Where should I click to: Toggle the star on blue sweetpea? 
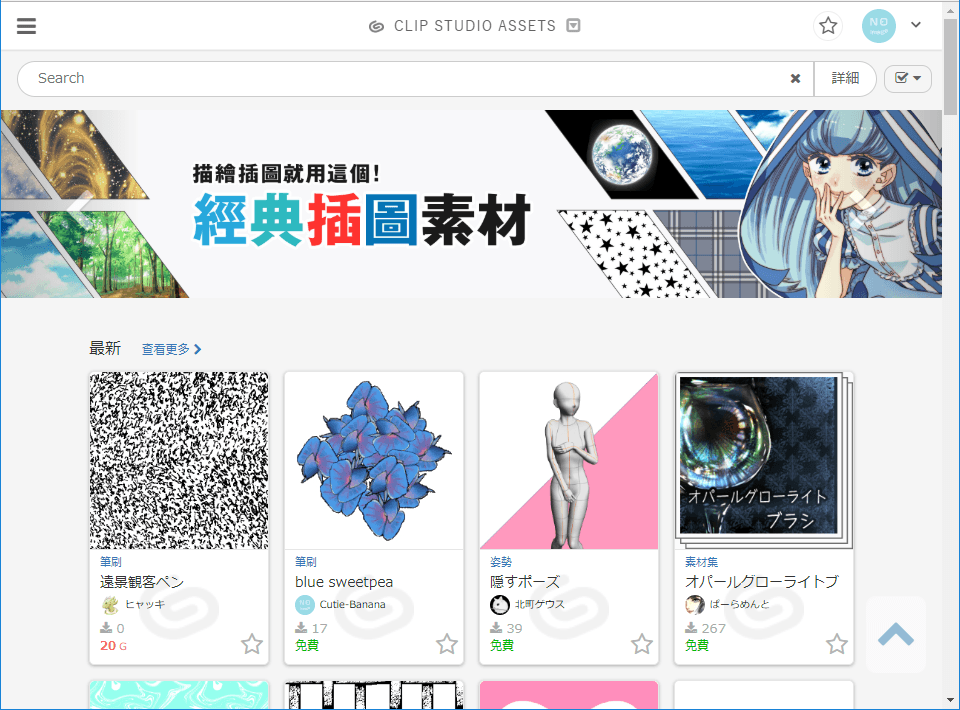447,645
